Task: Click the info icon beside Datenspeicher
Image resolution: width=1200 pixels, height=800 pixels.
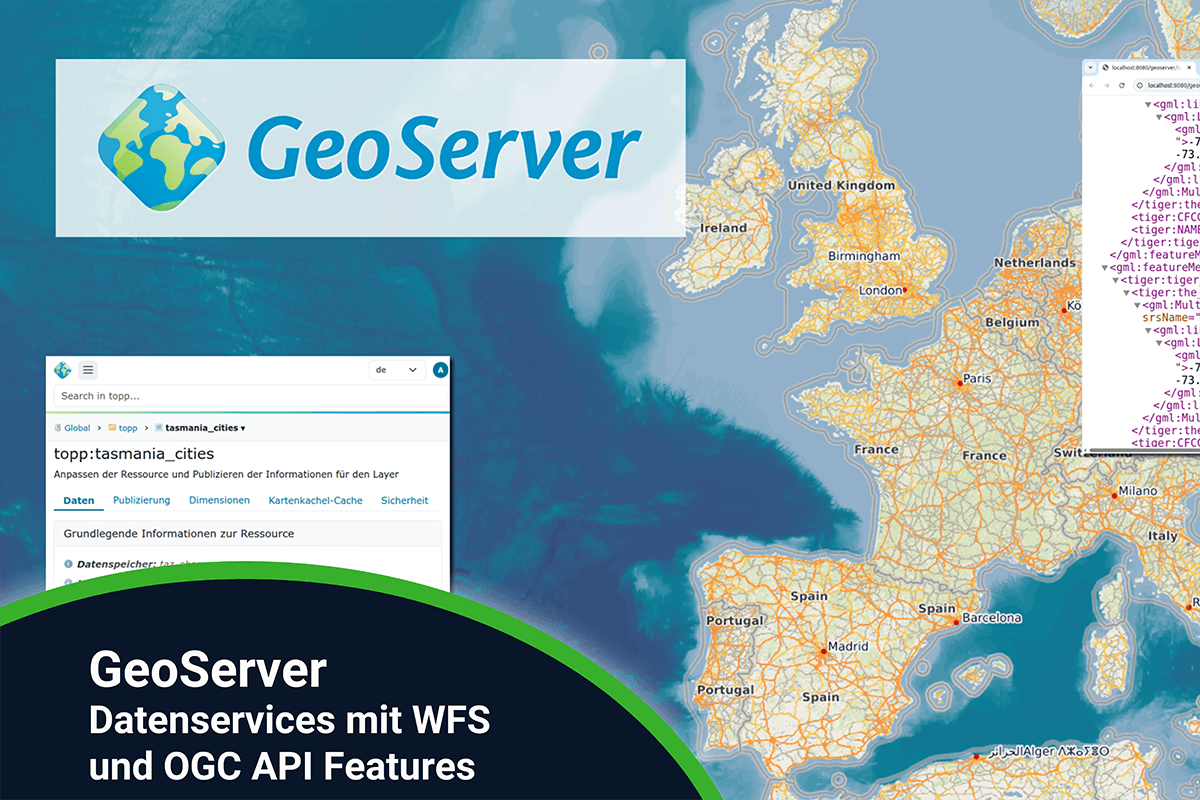Action: [68, 564]
